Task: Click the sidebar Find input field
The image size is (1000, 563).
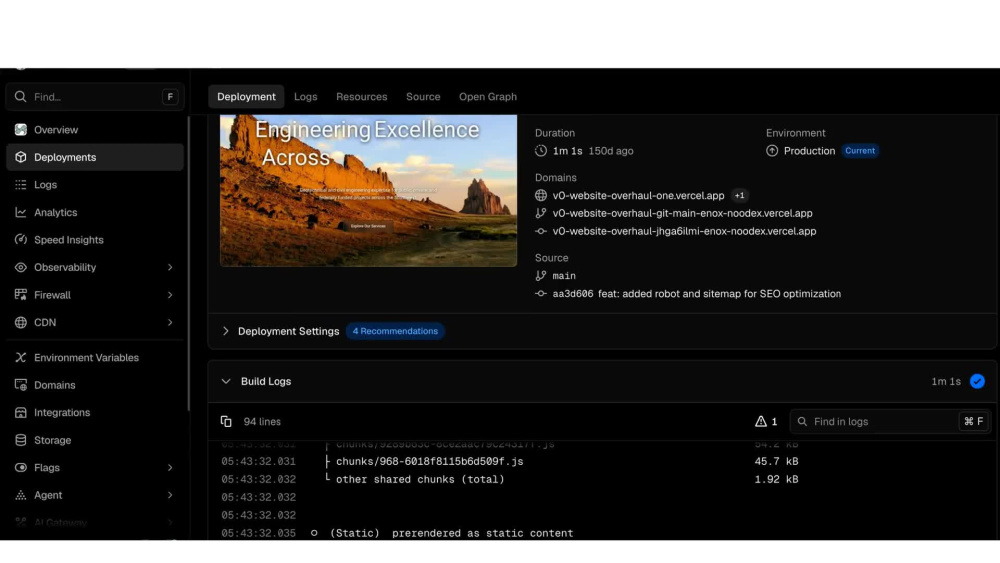Action: tap(95, 96)
